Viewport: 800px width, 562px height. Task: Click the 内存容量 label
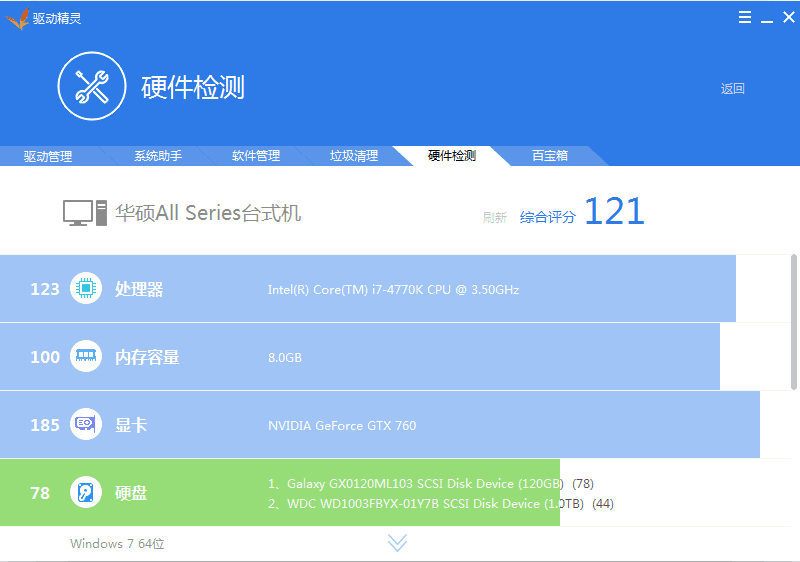147,357
